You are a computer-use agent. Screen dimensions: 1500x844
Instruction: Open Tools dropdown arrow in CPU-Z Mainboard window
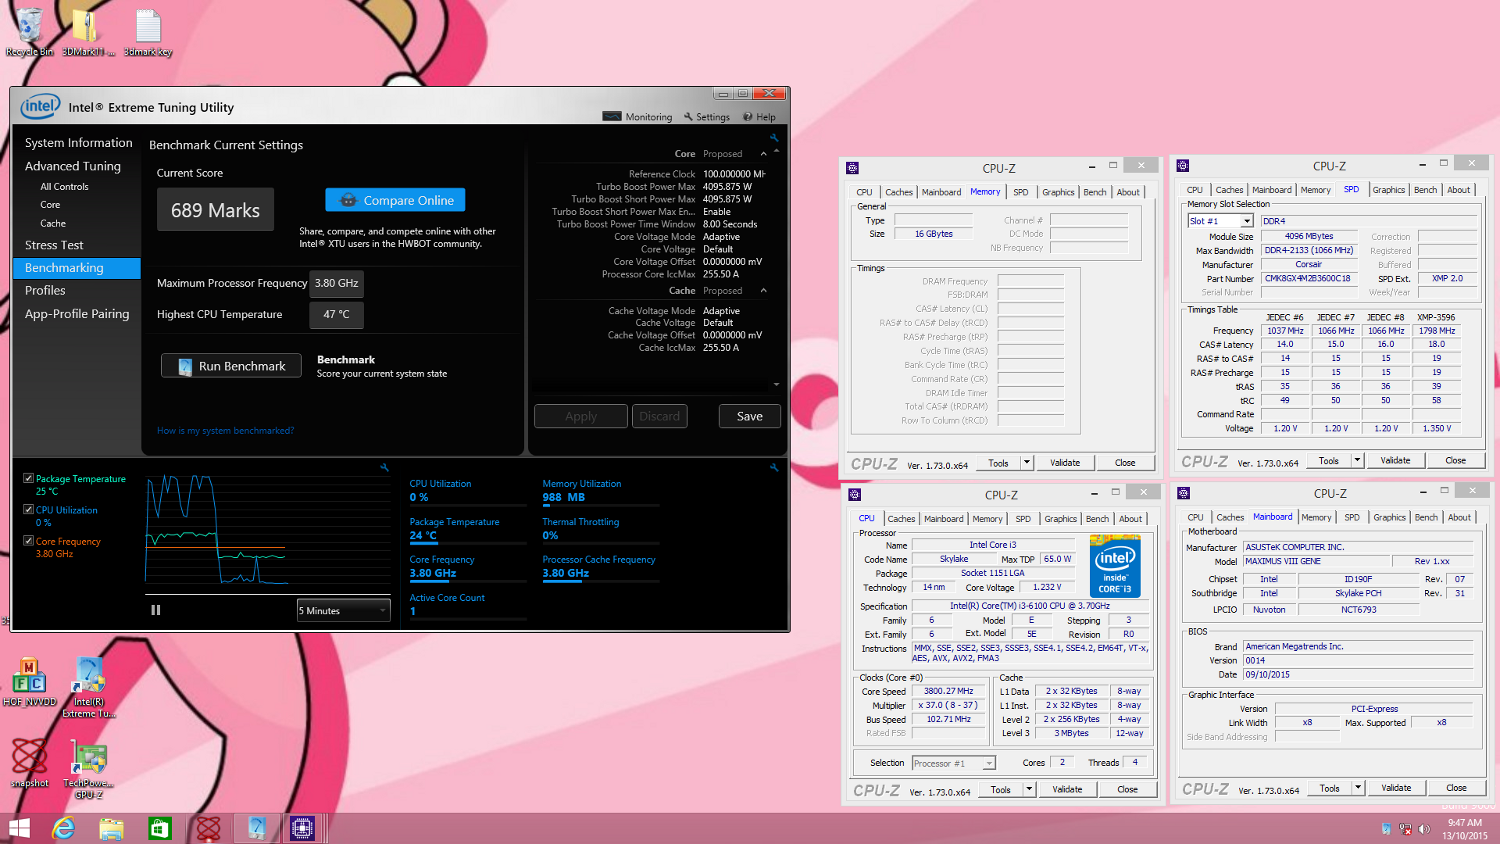1358,788
